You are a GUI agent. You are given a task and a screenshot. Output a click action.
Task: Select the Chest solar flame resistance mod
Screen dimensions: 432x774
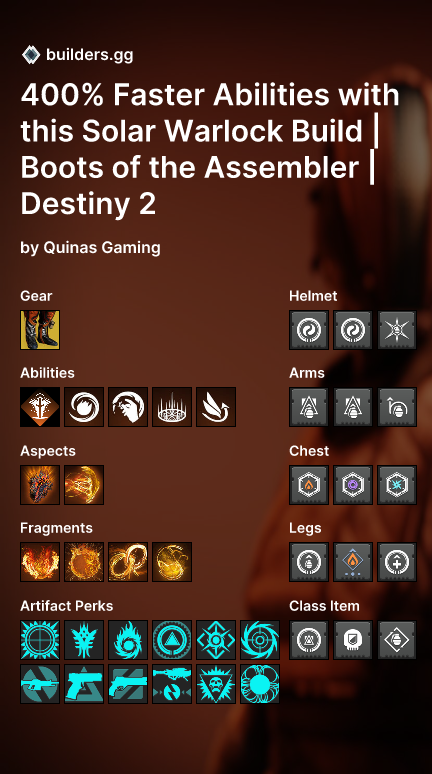pyautogui.click(x=309, y=485)
